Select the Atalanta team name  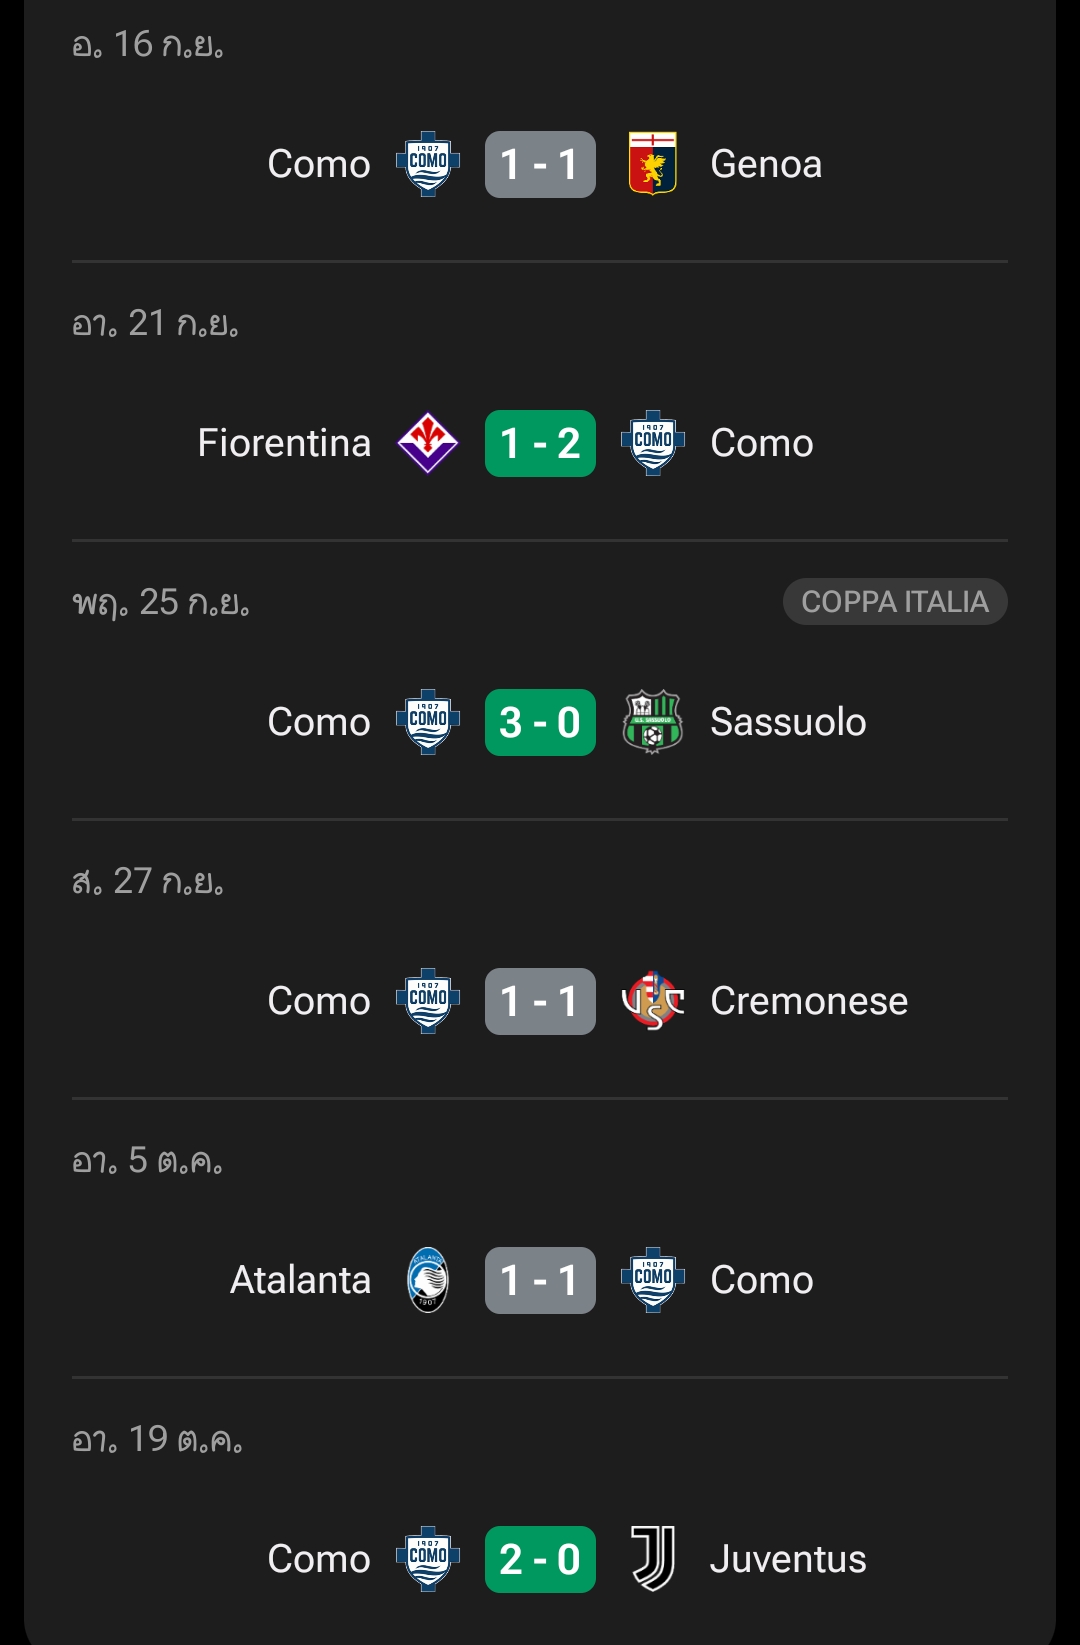pyautogui.click(x=300, y=1280)
